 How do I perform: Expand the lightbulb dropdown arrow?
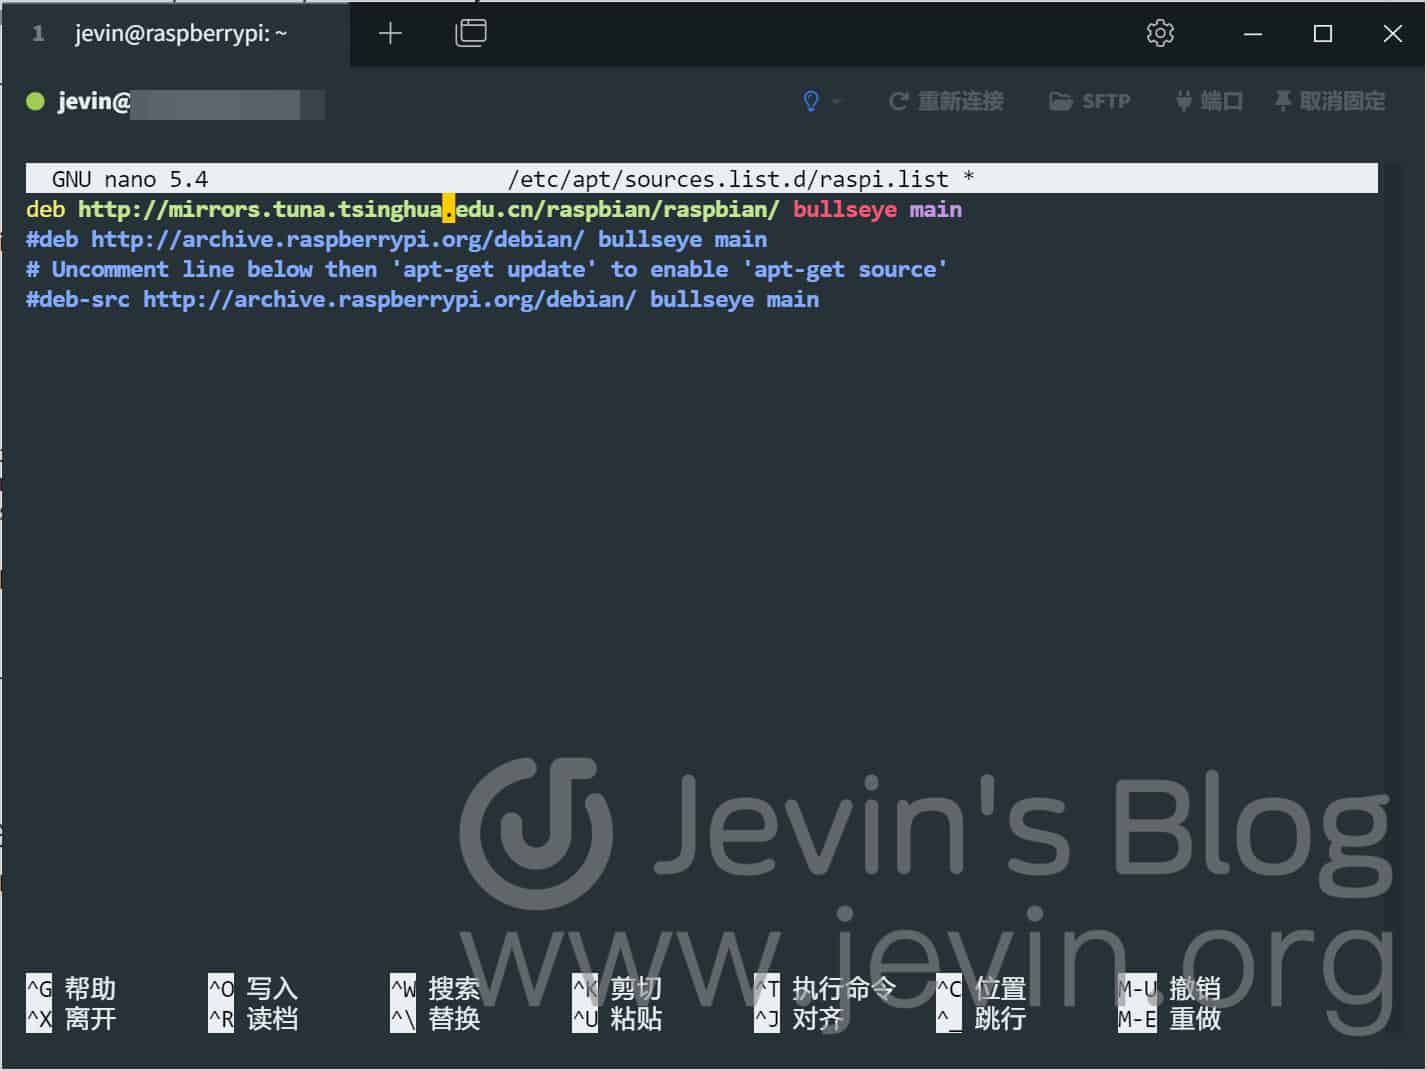point(836,101)
